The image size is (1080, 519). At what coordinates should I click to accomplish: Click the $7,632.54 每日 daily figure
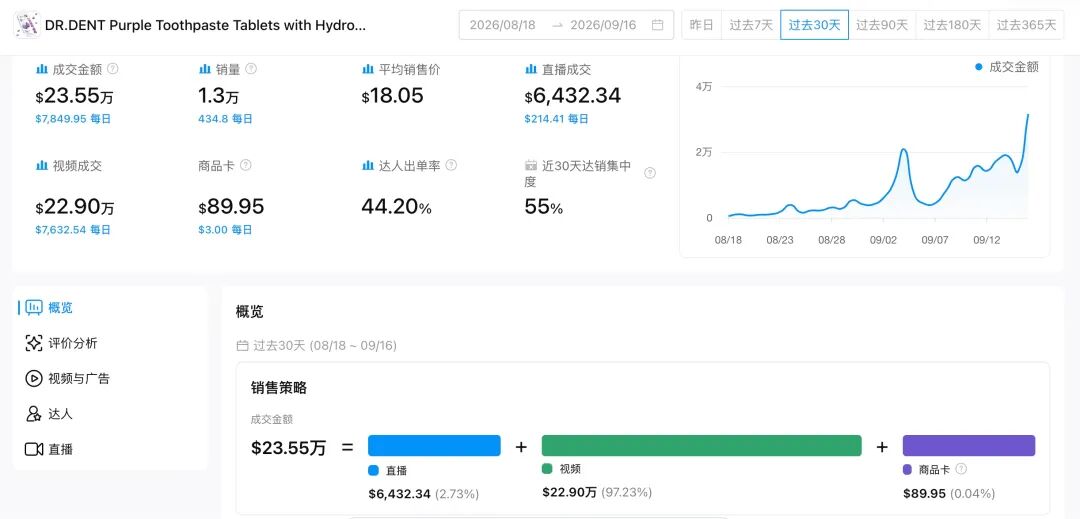(x=73, y=230)
